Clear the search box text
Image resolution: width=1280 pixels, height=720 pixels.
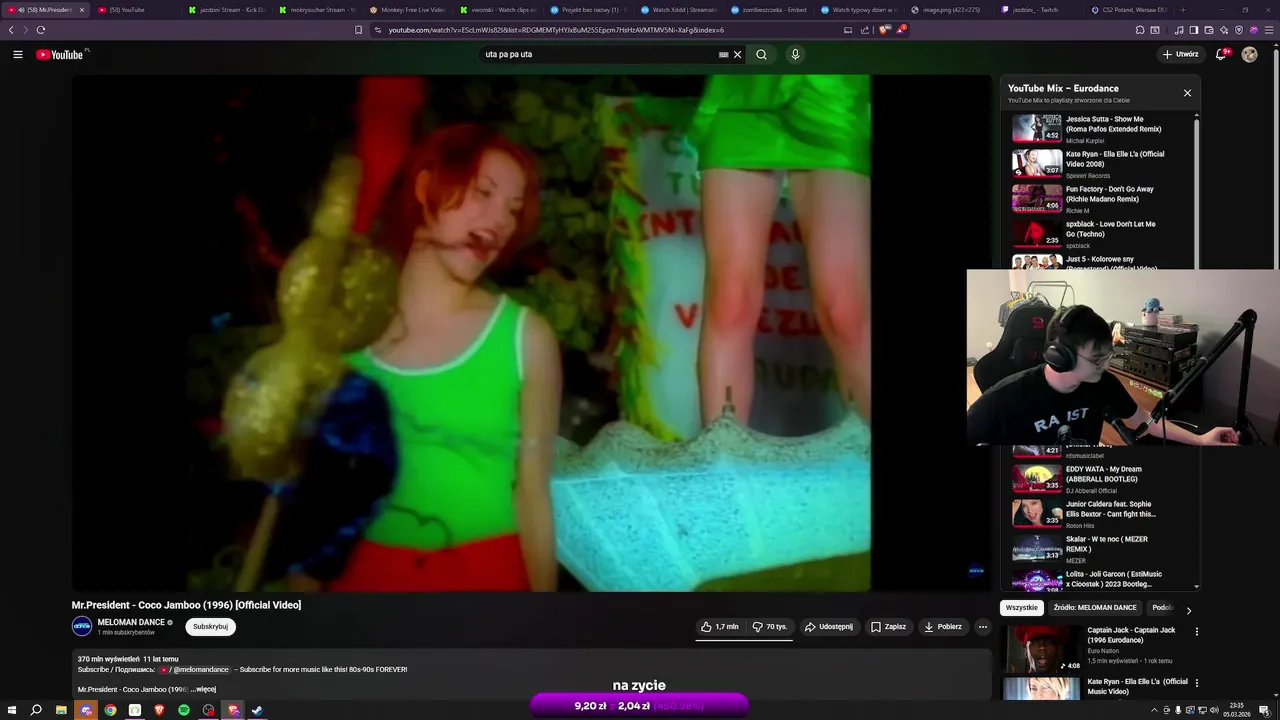[x=738, y=54]
